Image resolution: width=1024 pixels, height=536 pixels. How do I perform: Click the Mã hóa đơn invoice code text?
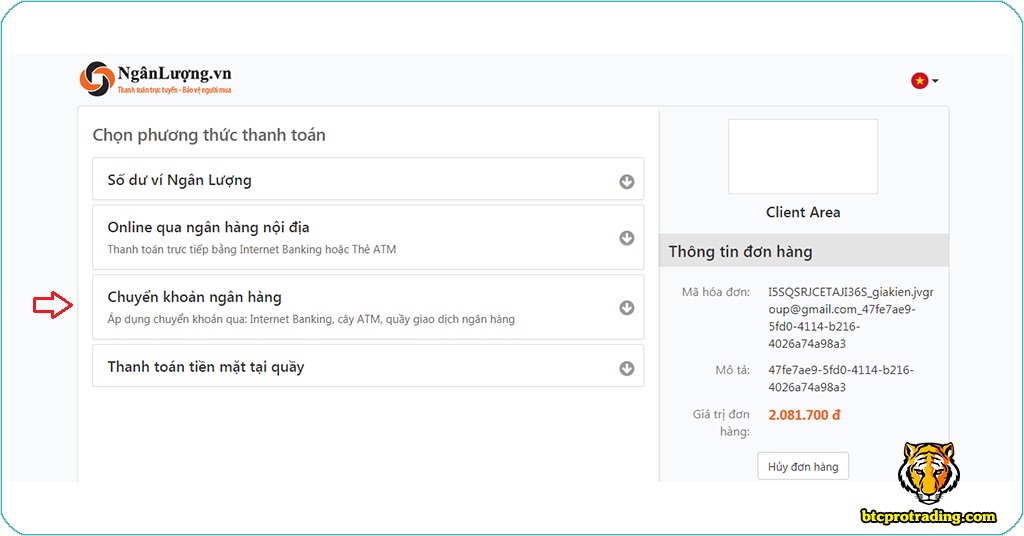(x=850, y=317)
